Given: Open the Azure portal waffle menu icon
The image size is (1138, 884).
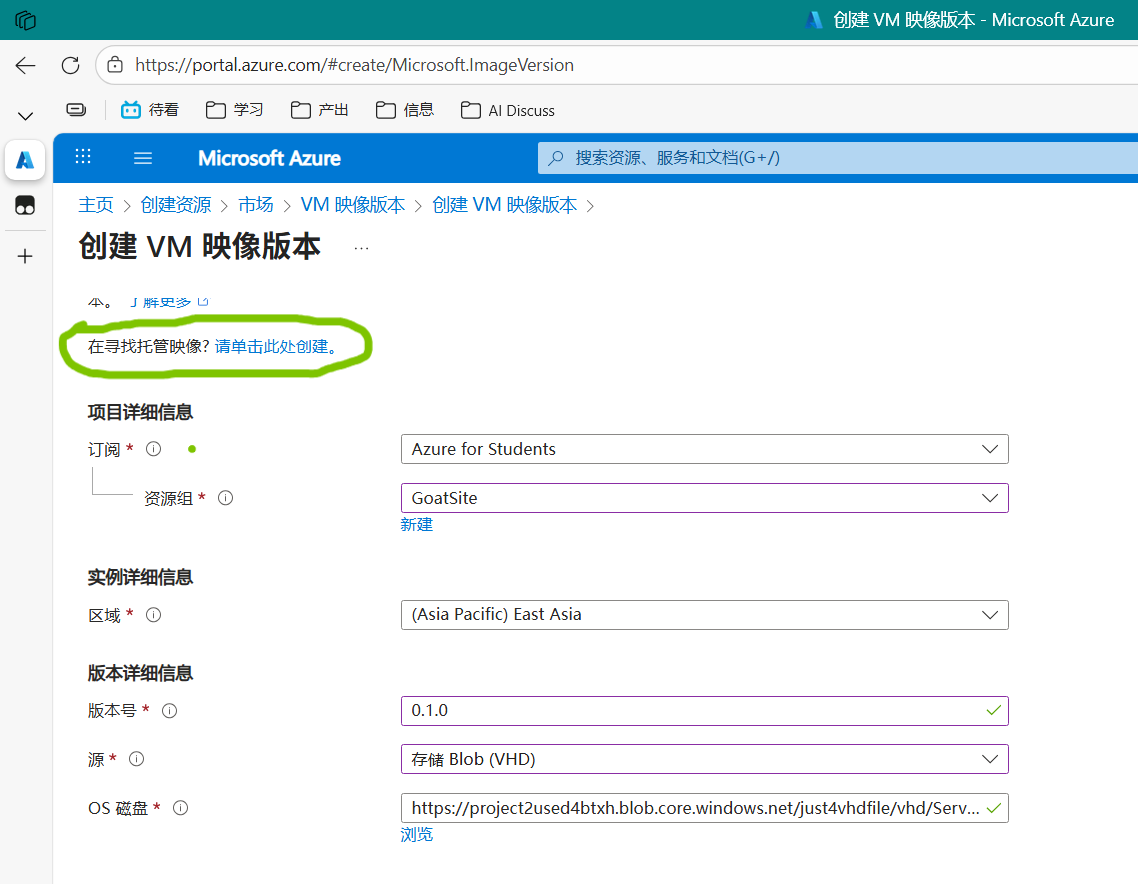Looking at the screenshot, I should 83,157.
